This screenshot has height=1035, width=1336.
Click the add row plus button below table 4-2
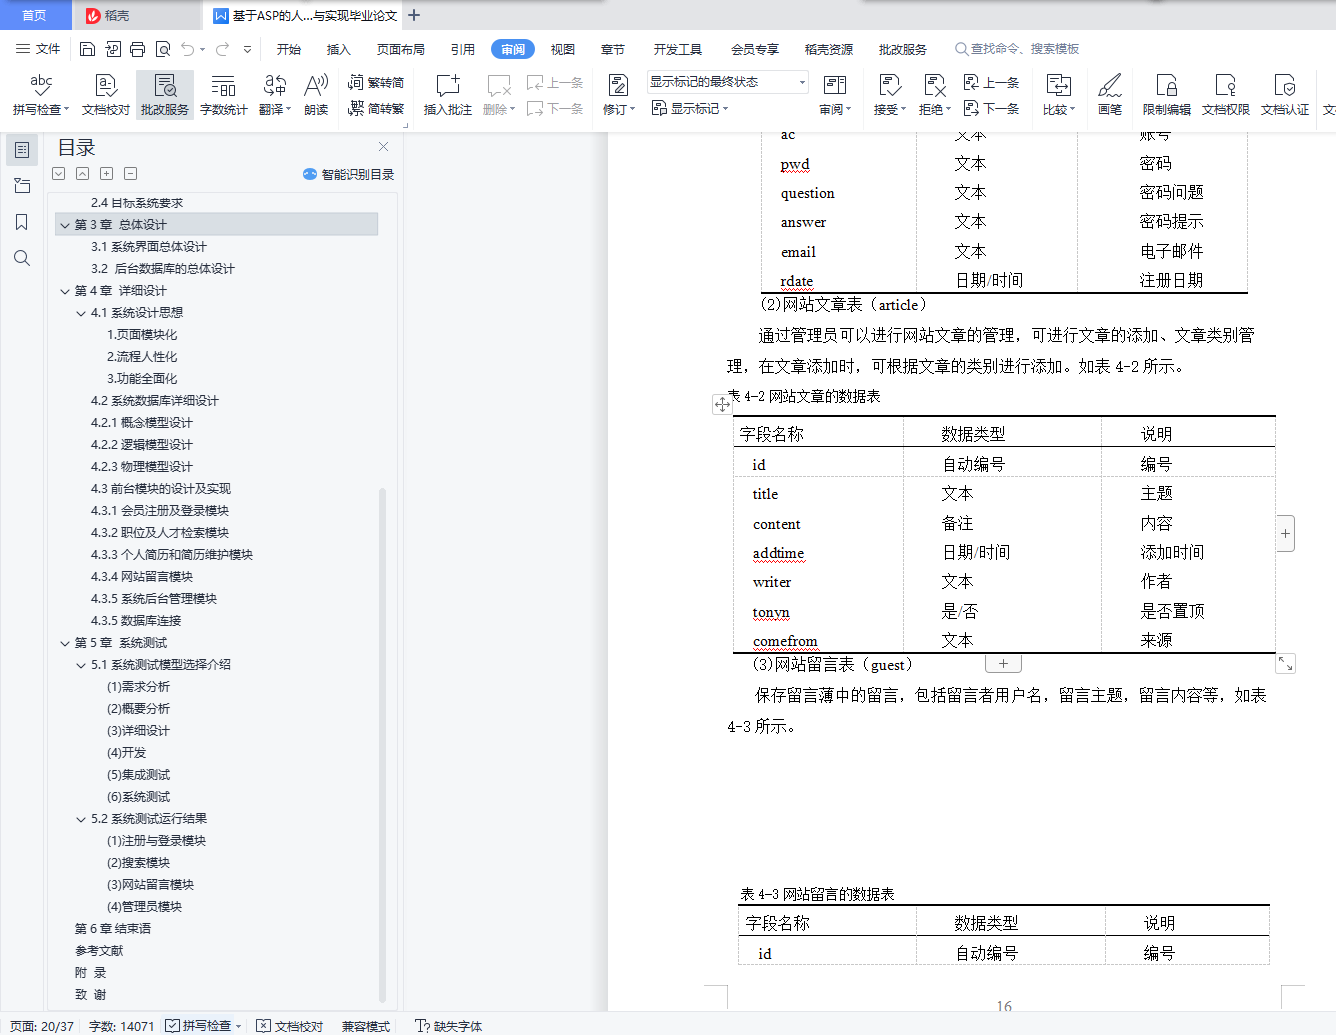pos(1003,663)
